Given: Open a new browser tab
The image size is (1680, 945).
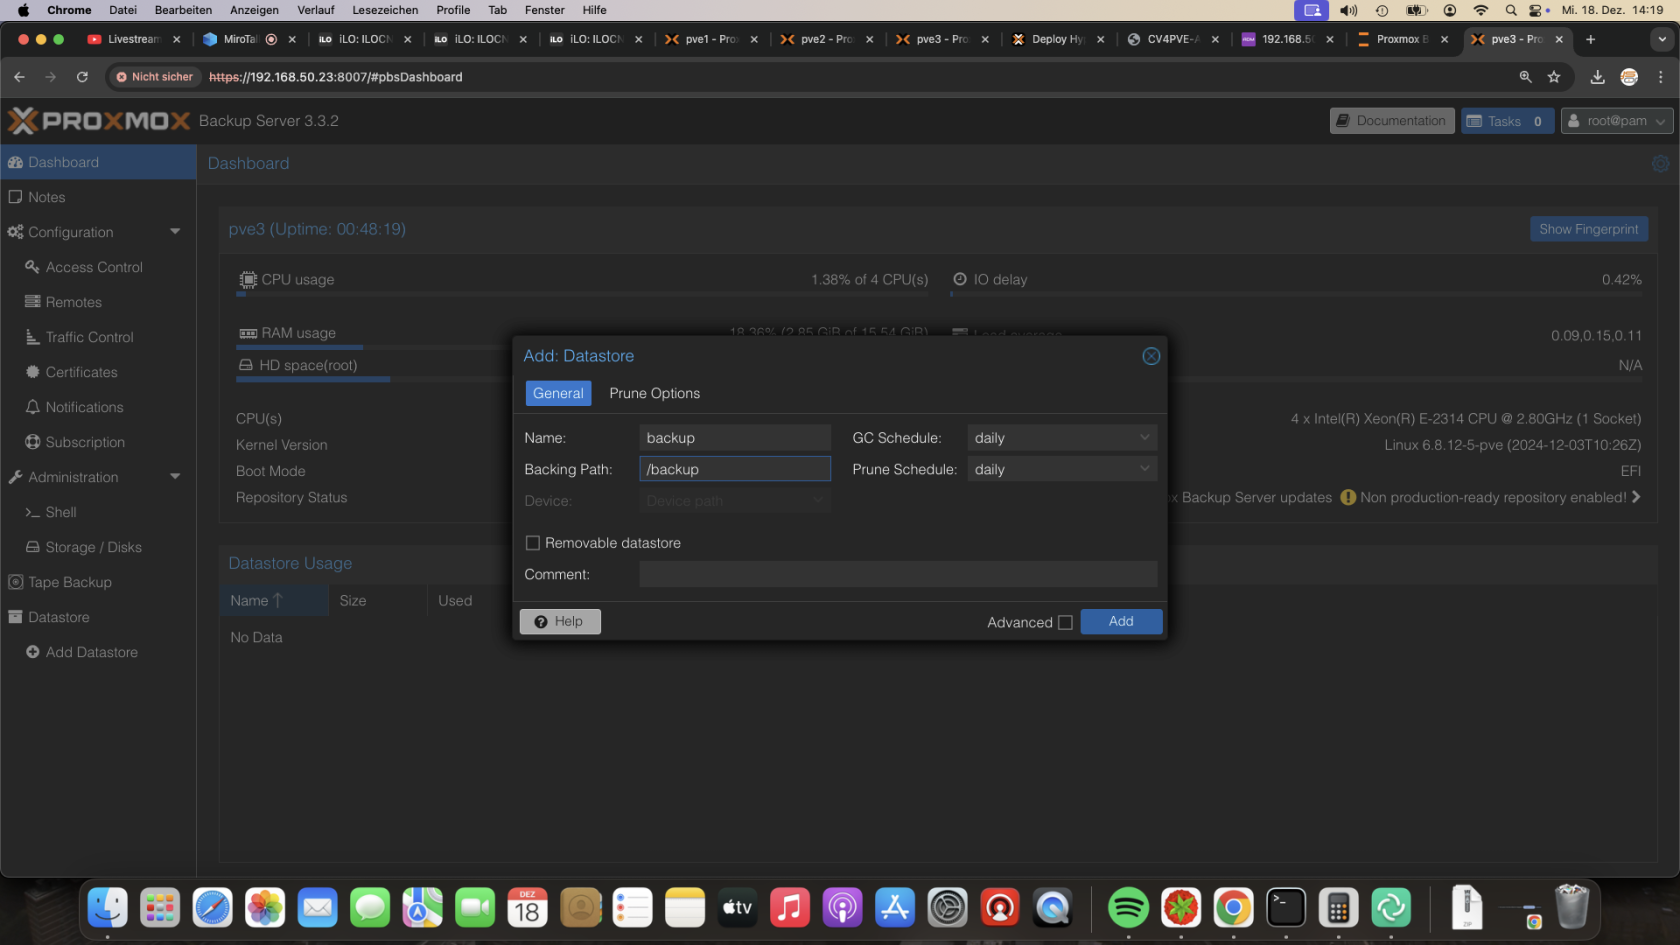Looking at the screenshot, I should click(x=1590, y=39).
